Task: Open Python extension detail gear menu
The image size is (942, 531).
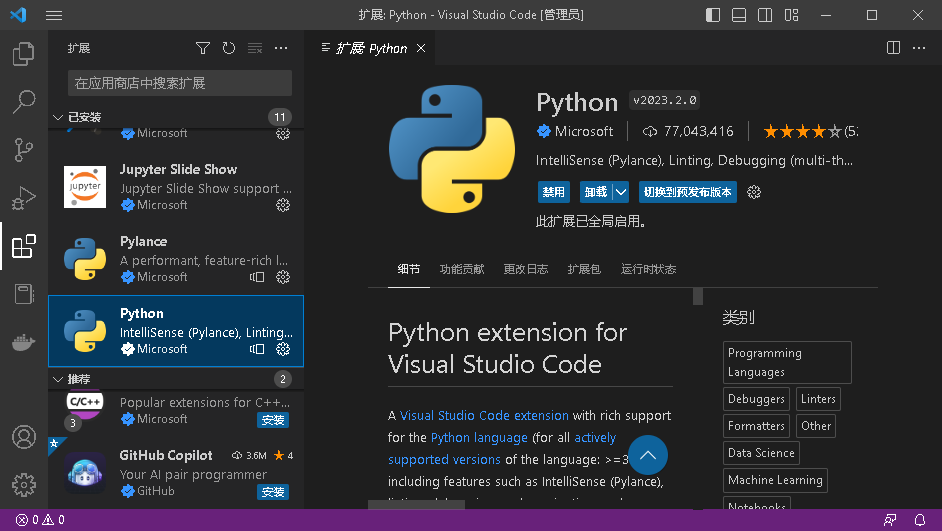Action: (754, 192)
